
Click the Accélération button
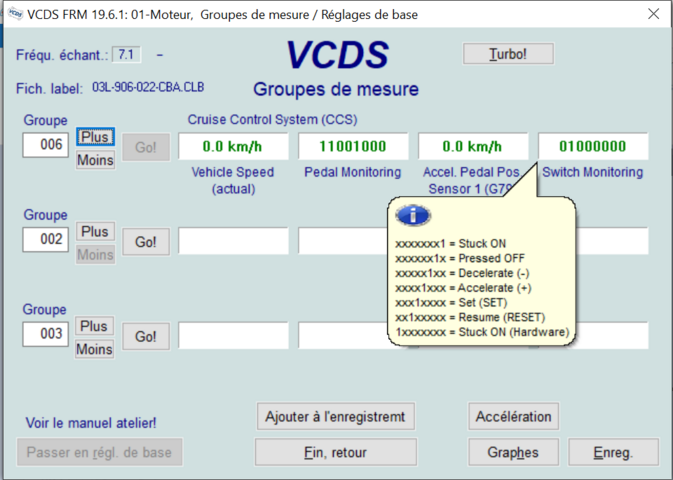(513, 416)
